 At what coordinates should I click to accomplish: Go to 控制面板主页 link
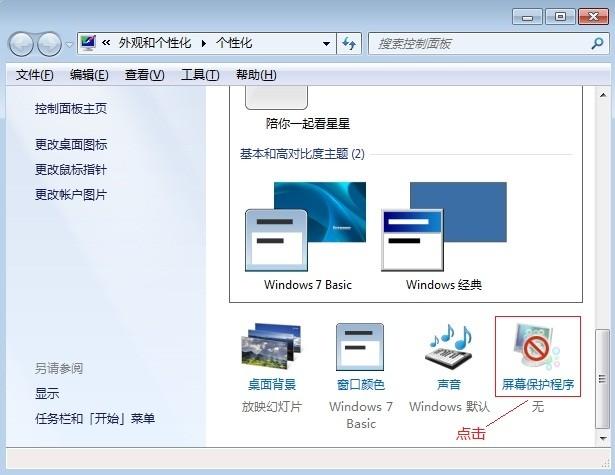click(x=71, y=109)
